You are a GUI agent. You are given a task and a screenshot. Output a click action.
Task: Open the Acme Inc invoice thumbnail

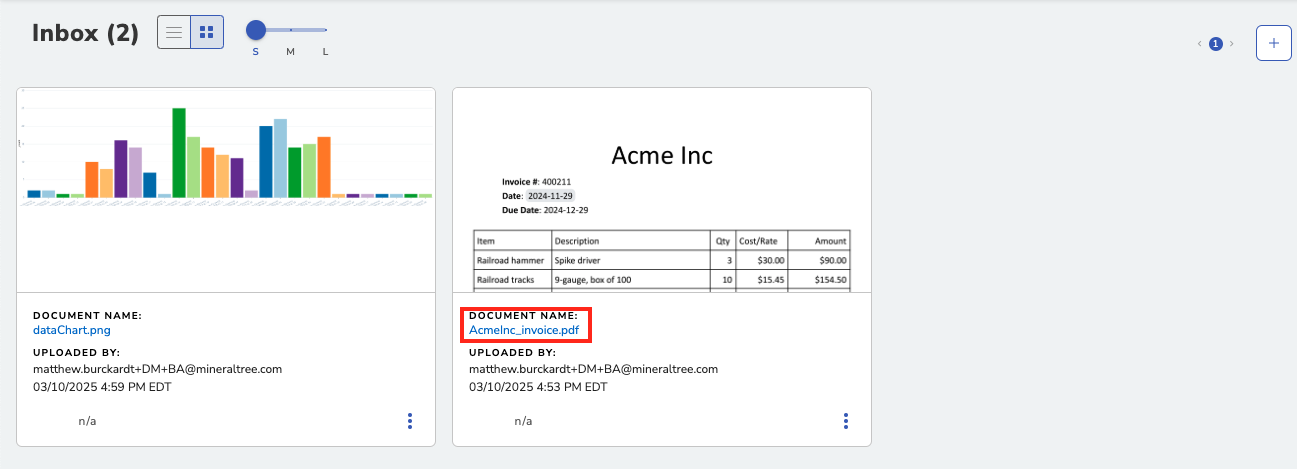662,190
